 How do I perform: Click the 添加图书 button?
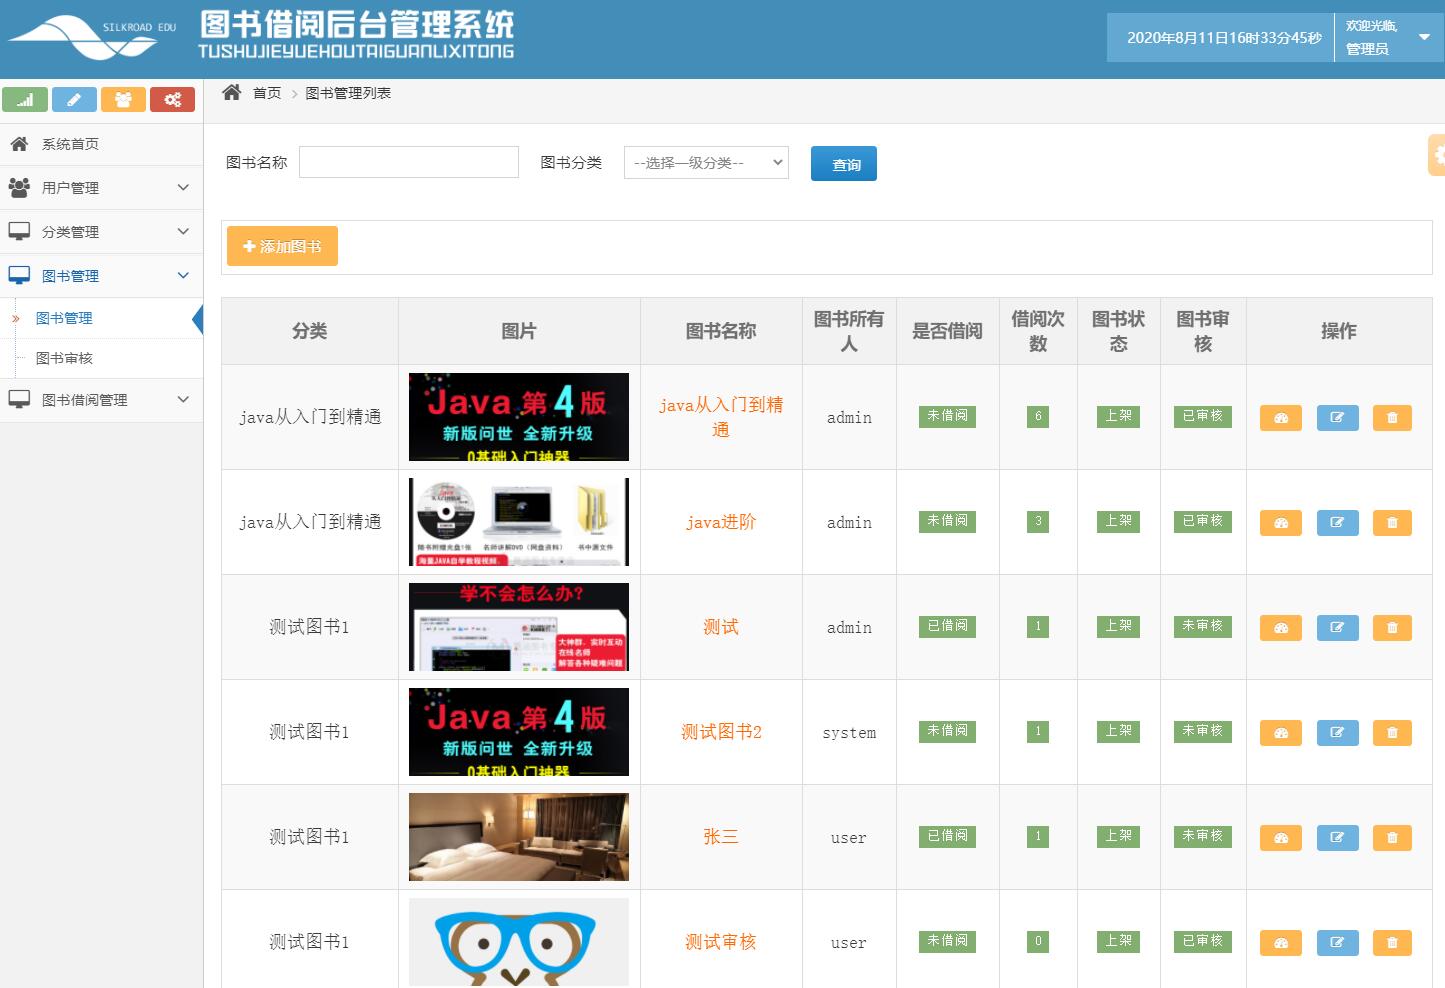coord(281,246)
